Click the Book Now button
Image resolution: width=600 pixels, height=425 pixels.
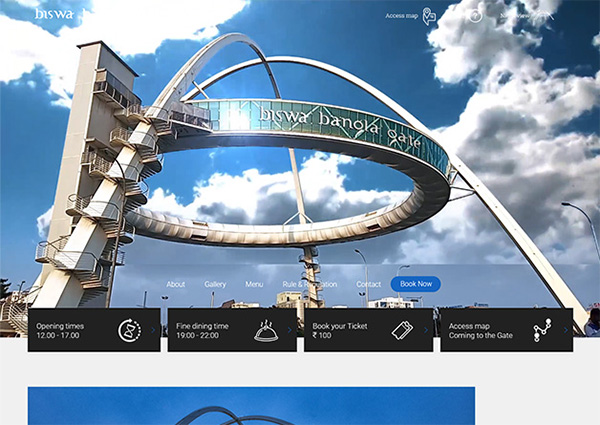tap(416, 284)
